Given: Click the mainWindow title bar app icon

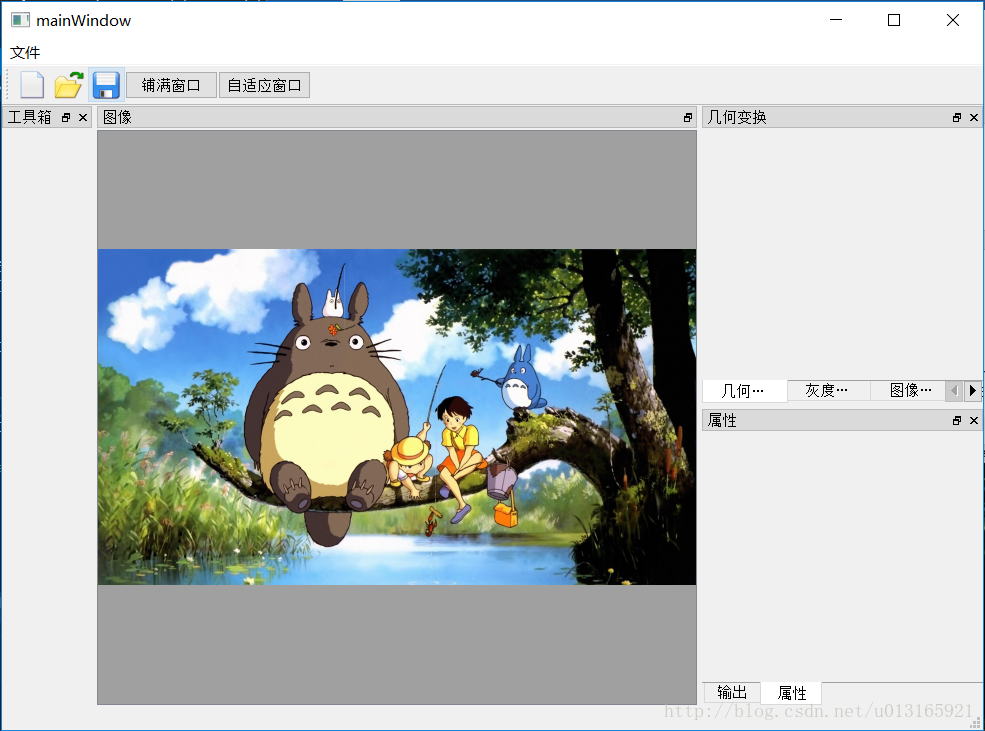Looking at the screenshot, I should pyautogui.click(x=20, y=20).
